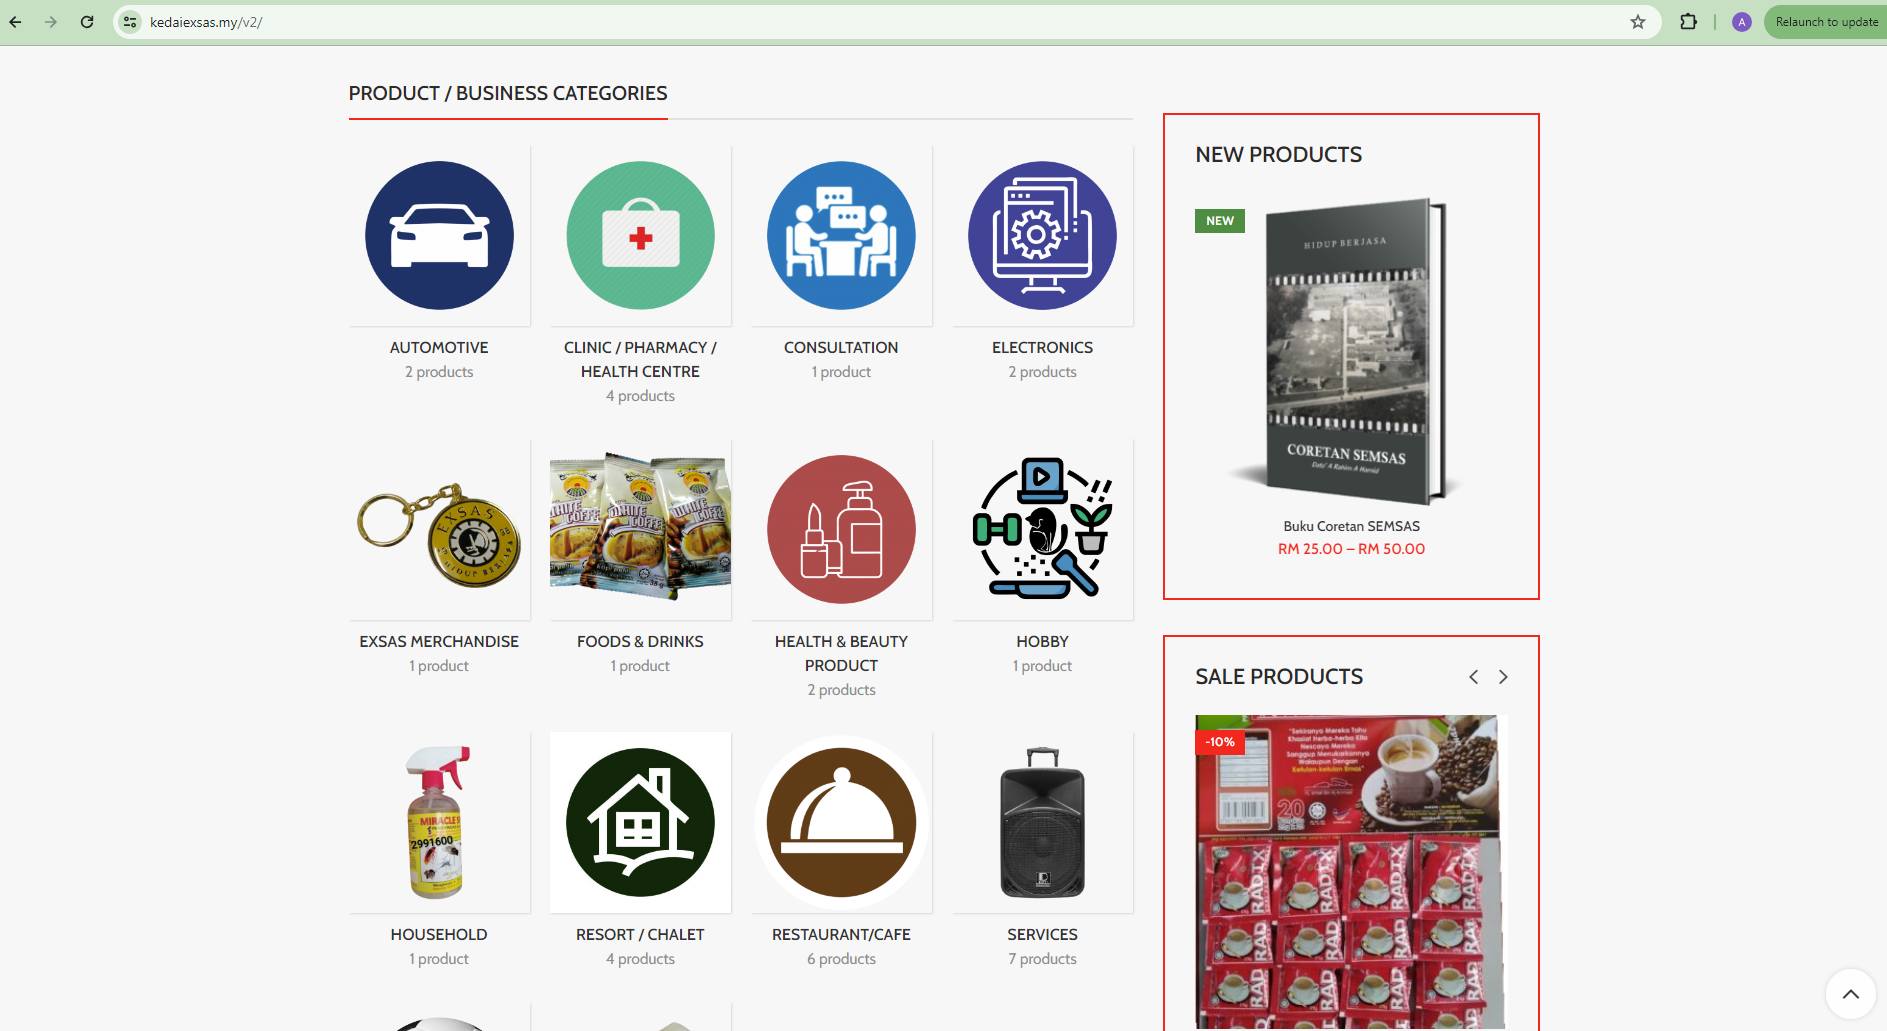Click the back-to-top arrow button
Viewport: 1887px width, 1031px height.
(1850, 994)
